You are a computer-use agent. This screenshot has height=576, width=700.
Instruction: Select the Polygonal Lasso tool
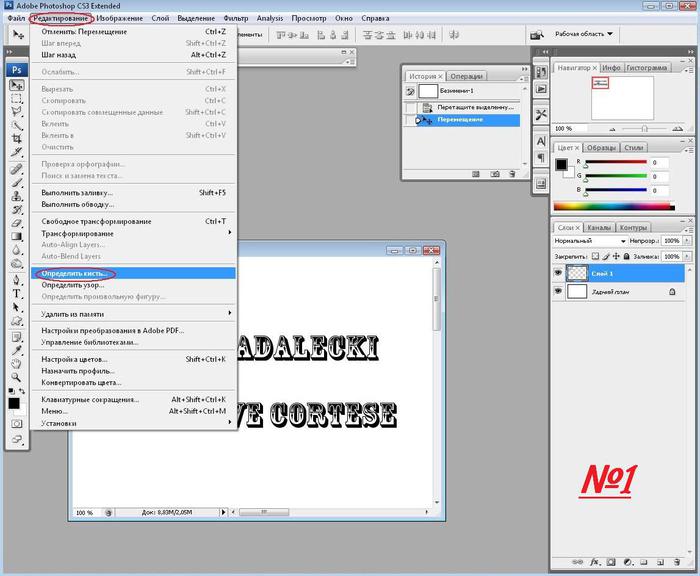(17, 112)
